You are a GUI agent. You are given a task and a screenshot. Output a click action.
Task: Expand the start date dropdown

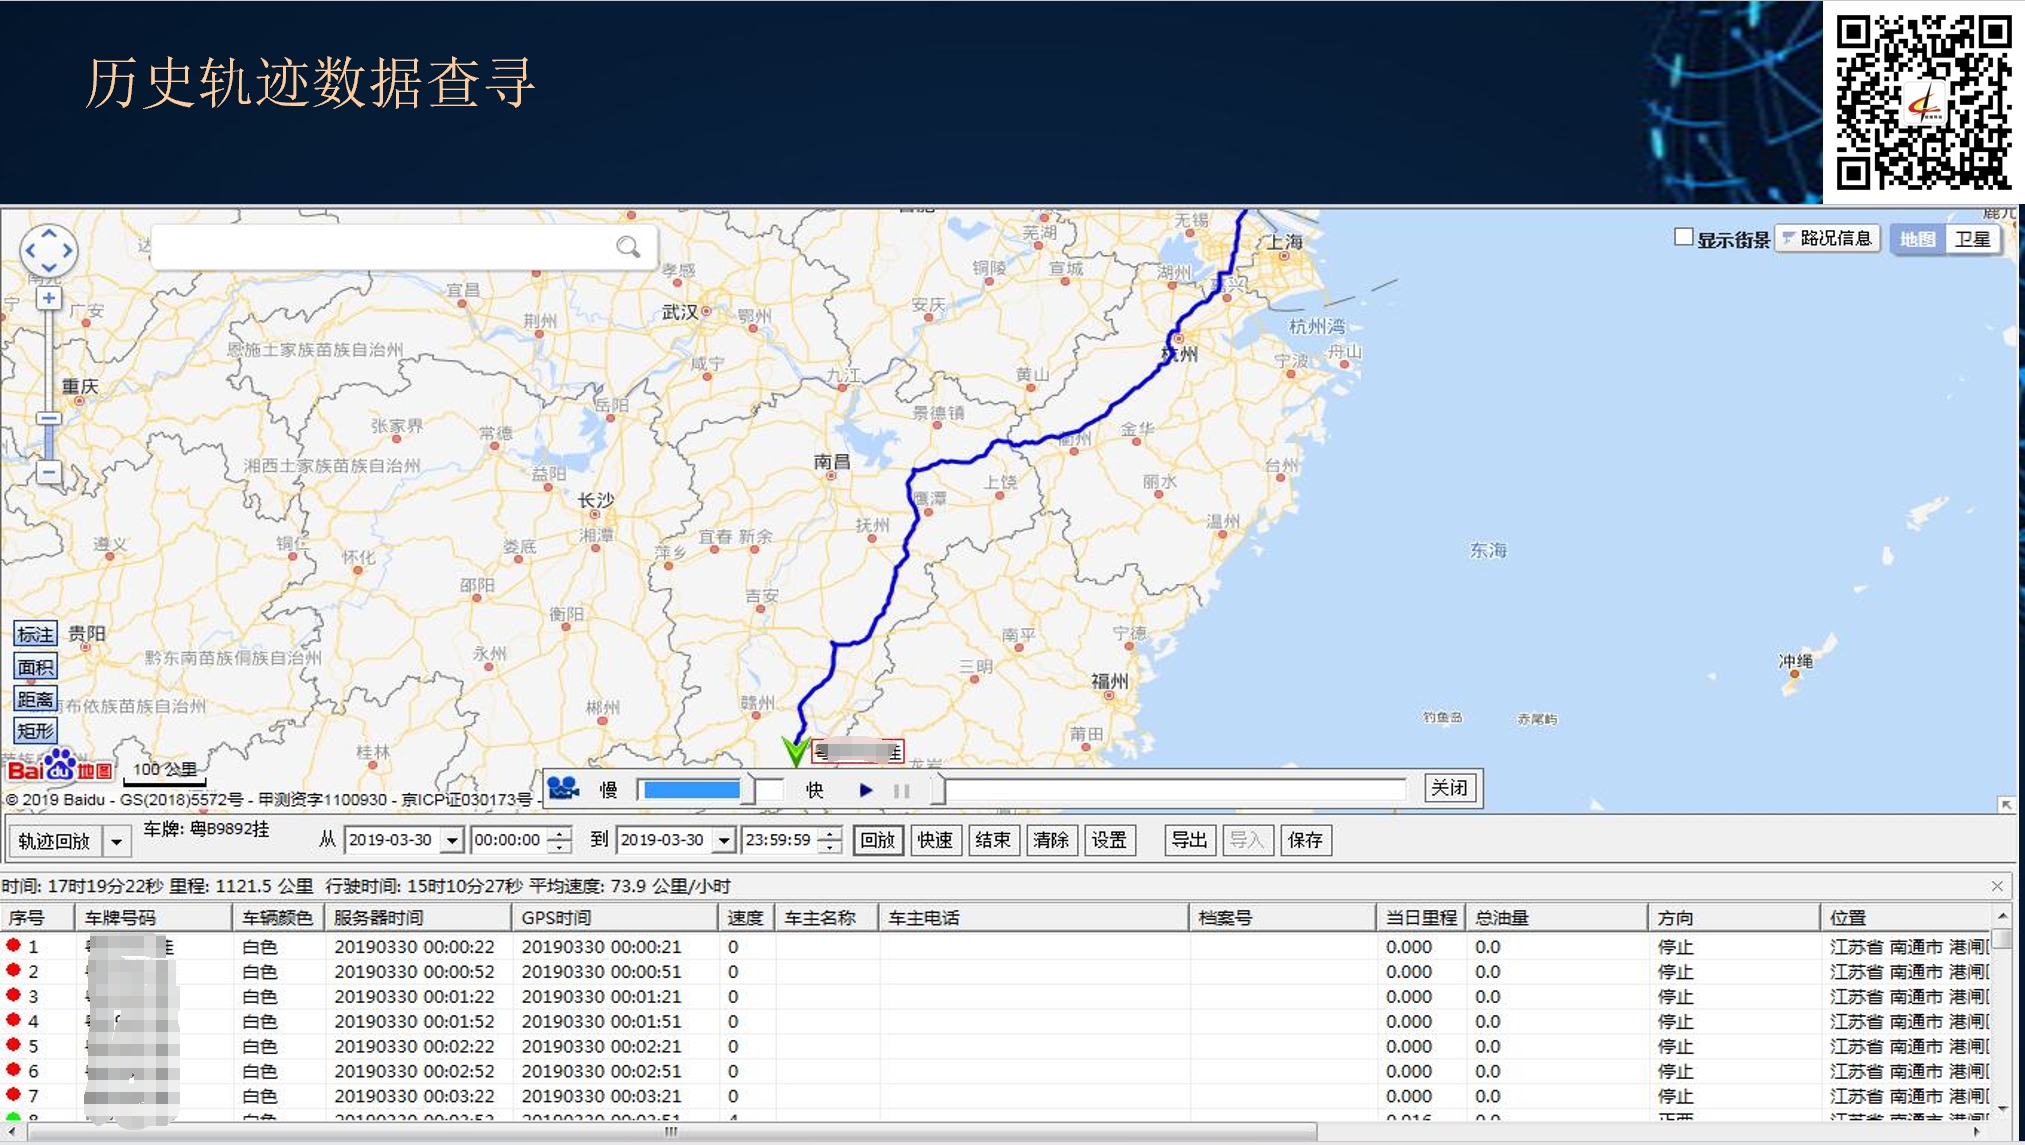point(452,841)
